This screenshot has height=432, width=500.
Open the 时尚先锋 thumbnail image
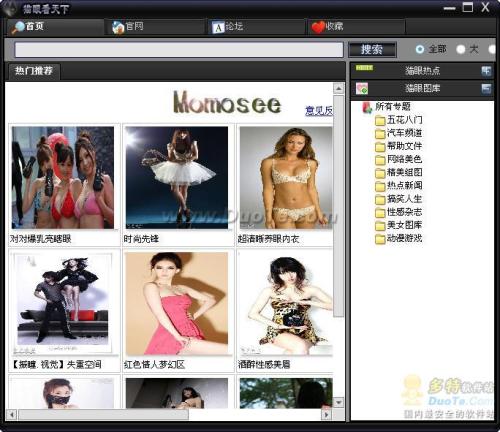(x=177, y=178)
